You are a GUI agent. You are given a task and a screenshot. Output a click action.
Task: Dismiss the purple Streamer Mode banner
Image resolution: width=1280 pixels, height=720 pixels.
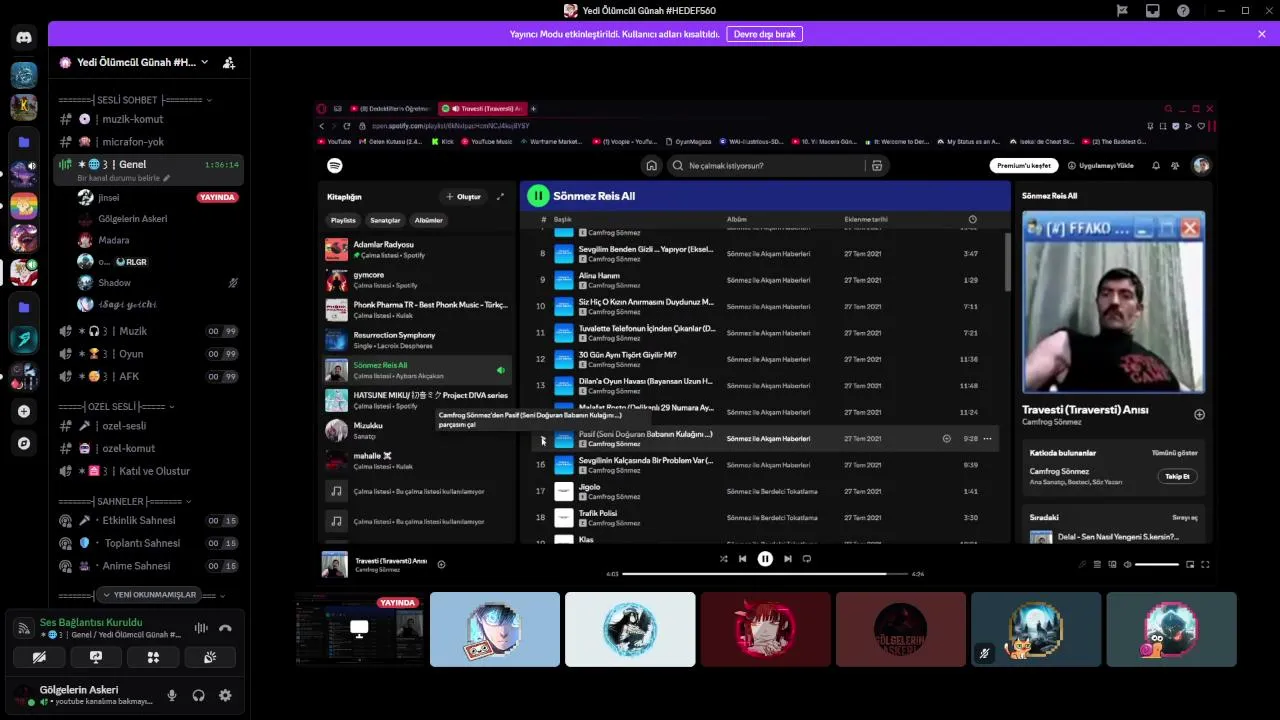click(1262, 34)
